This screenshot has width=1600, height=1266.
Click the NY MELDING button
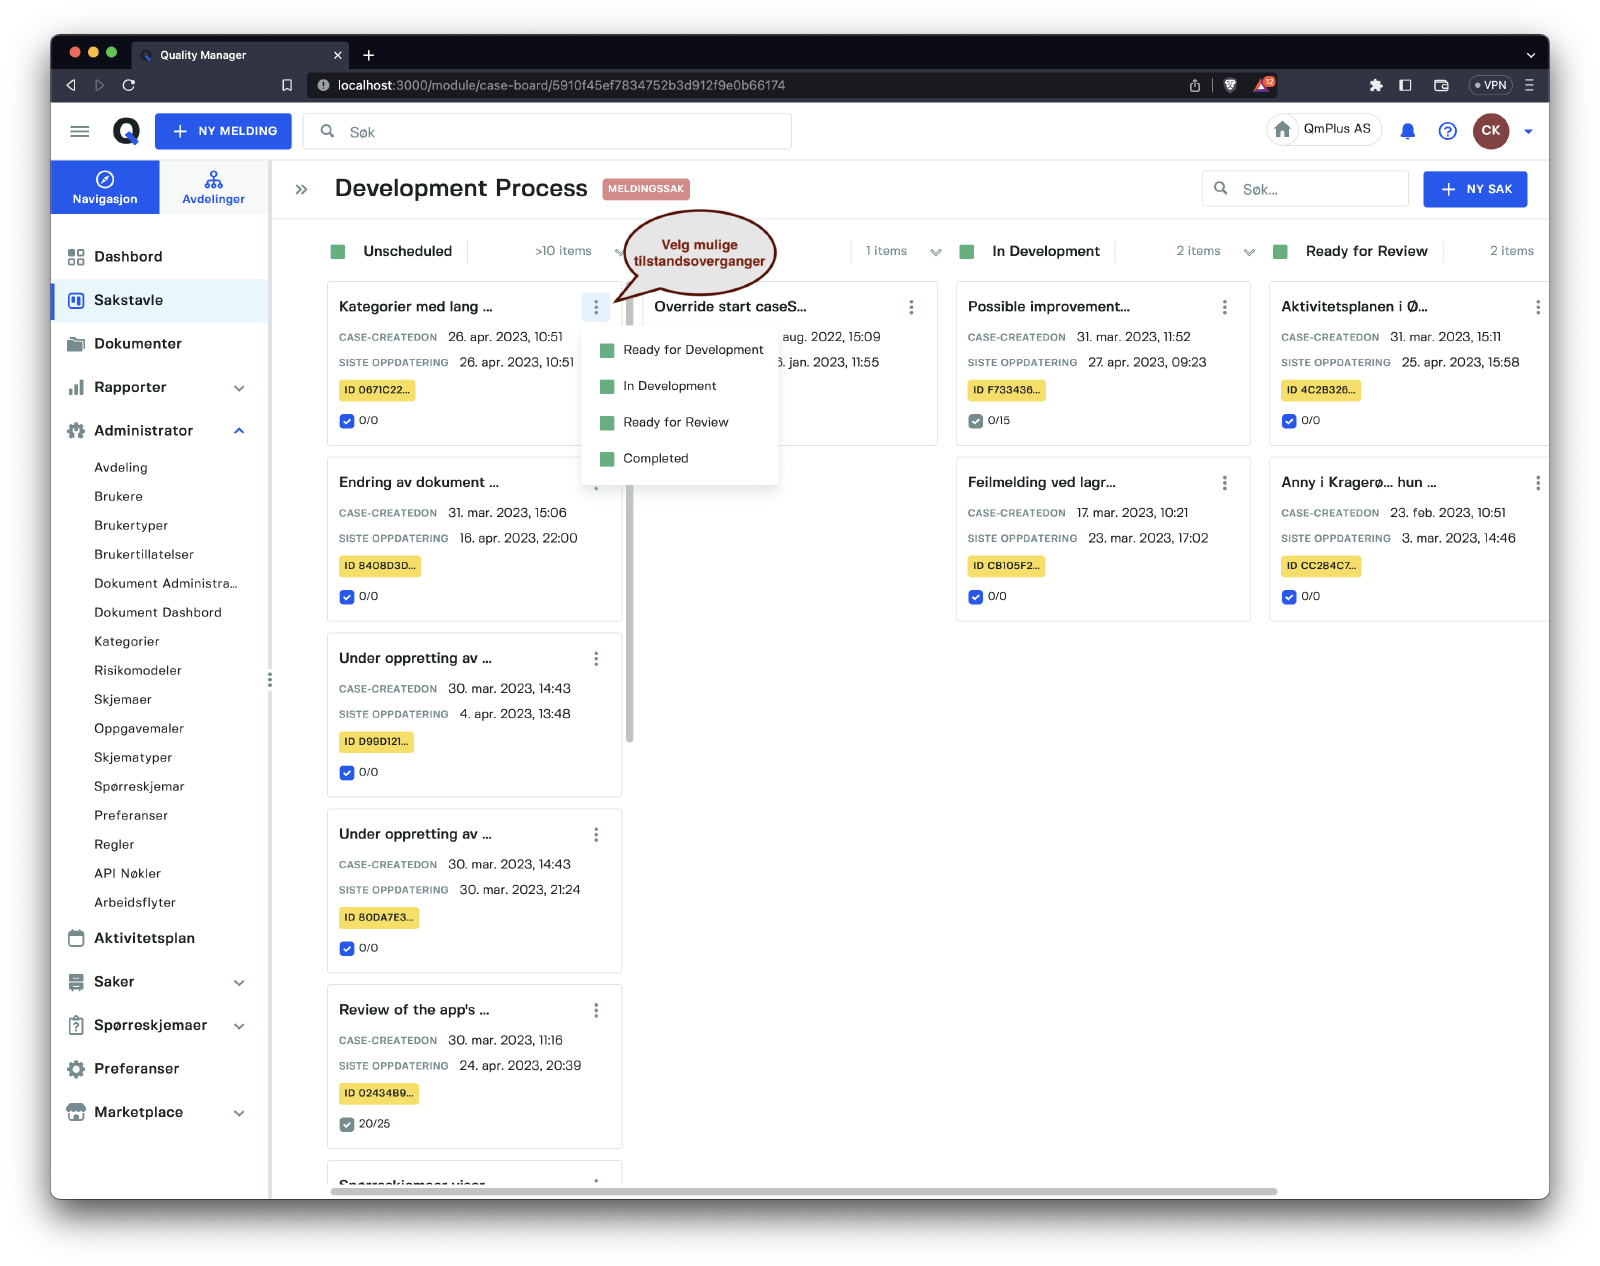[223, 131]
